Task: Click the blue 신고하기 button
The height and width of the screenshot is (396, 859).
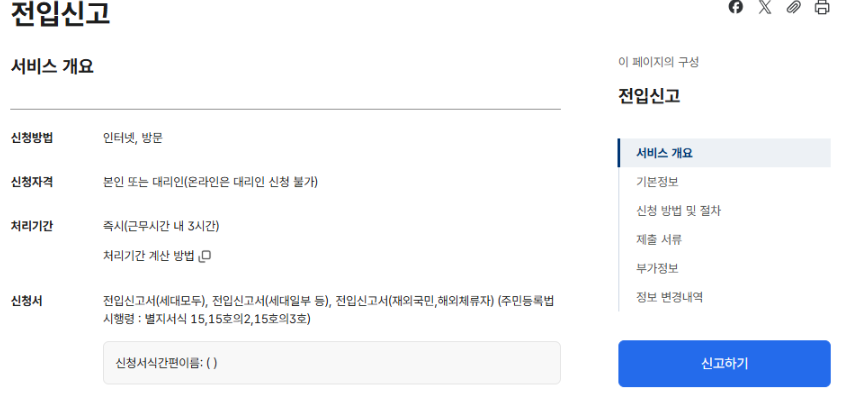Action: [724, 364]
